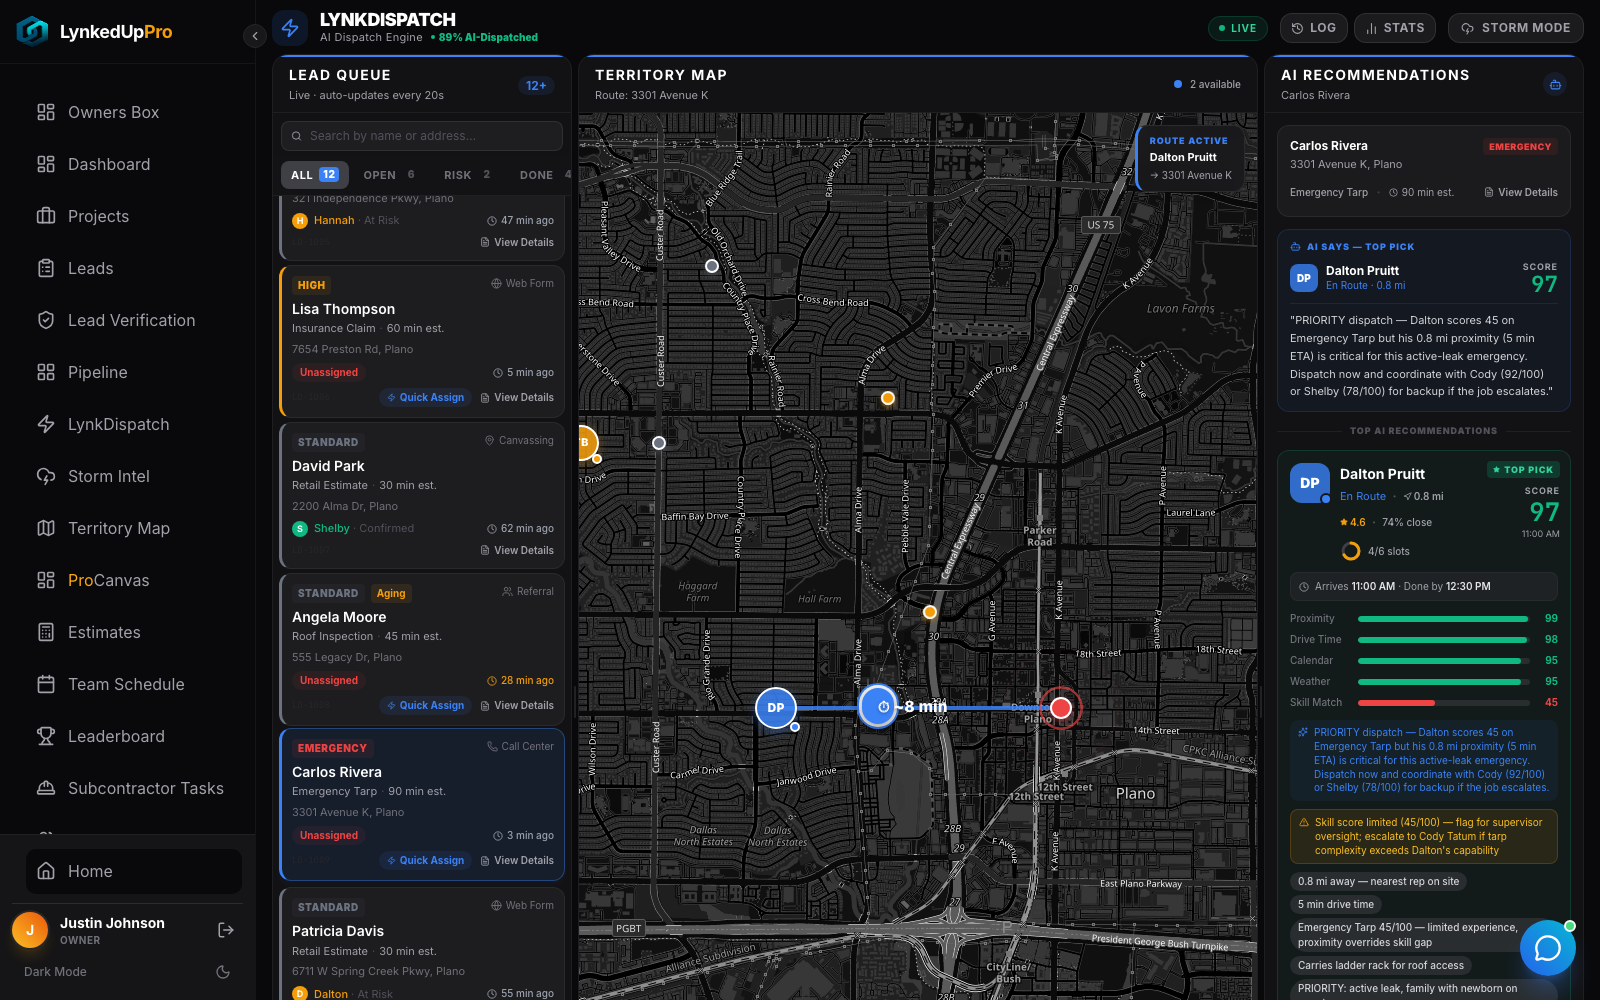The height and width of the screenshot is (1000, 1600).
Task: Click the 12+ lead count badge
Action: click(x=536, y=86)
